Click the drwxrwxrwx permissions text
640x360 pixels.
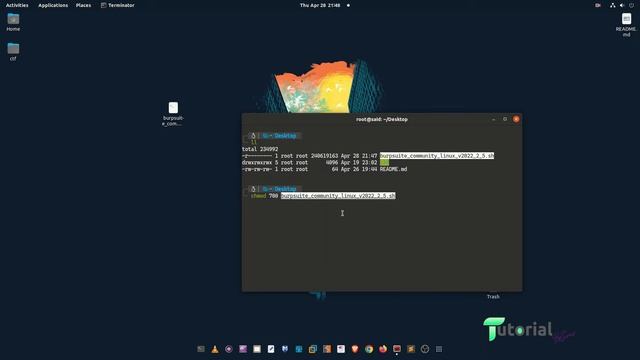[257, 162]
